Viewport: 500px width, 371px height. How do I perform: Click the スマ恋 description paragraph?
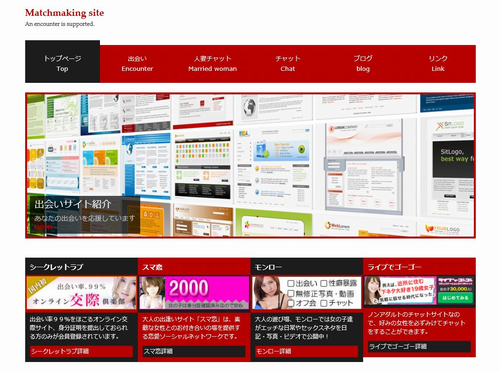tap(191, 328)
